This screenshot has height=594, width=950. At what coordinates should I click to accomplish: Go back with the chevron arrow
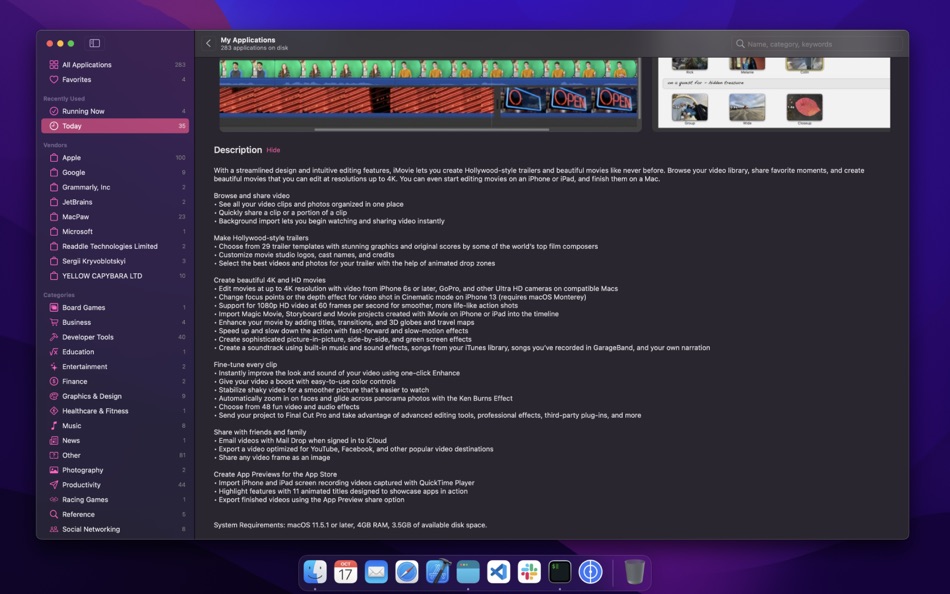[208, 43]
